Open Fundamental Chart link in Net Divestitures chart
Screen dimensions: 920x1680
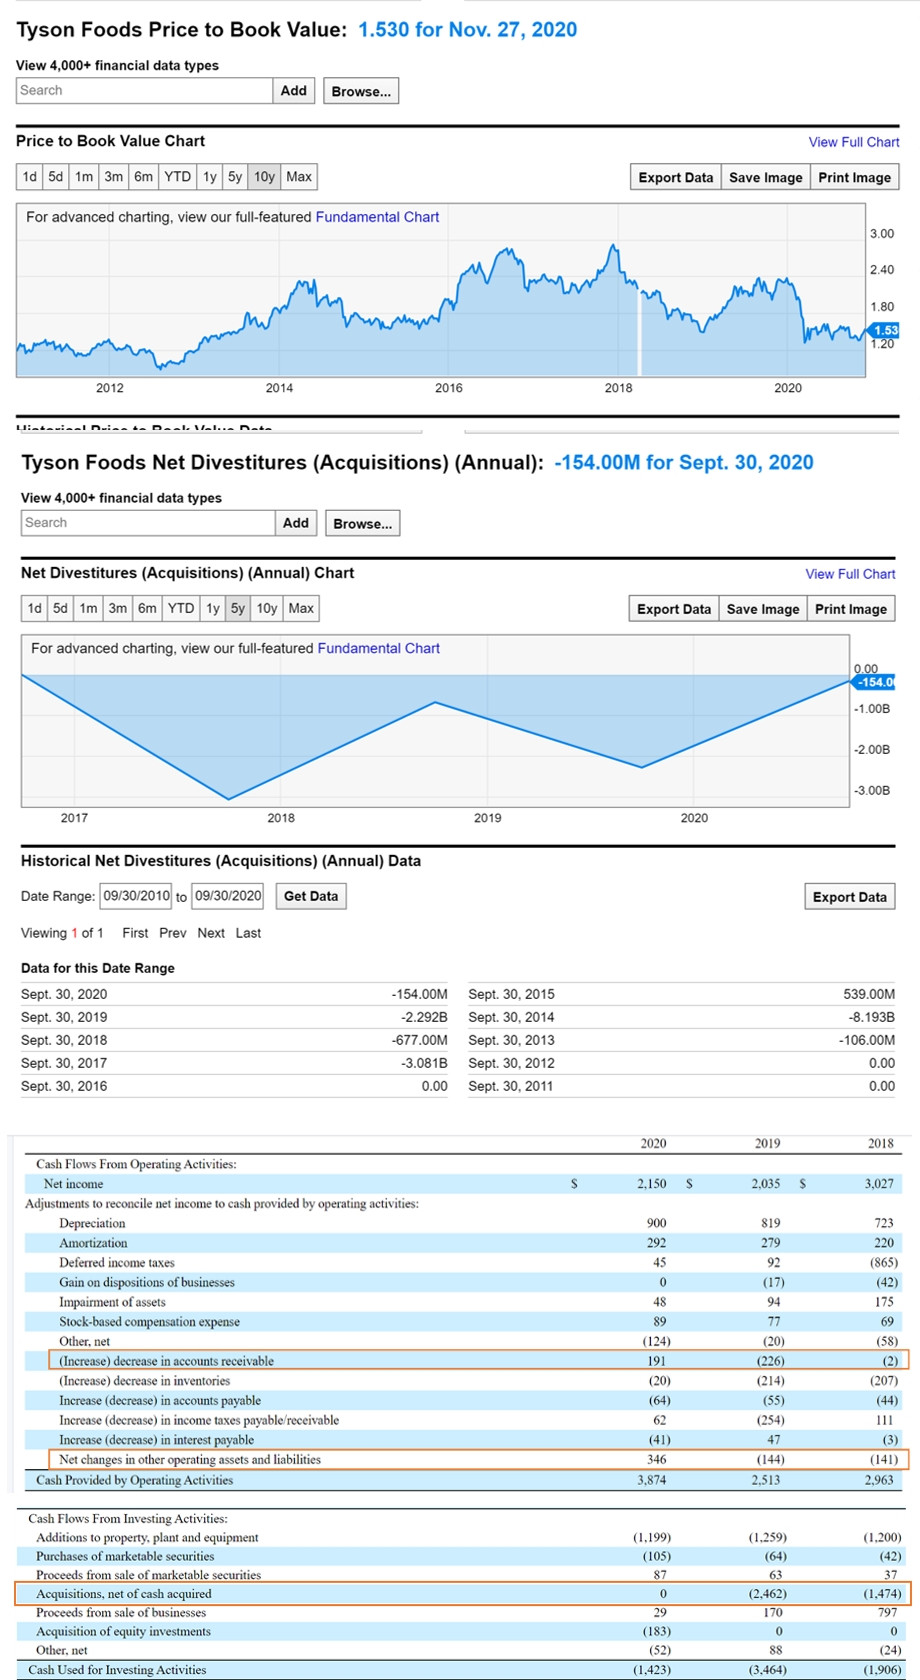[378, 648]
